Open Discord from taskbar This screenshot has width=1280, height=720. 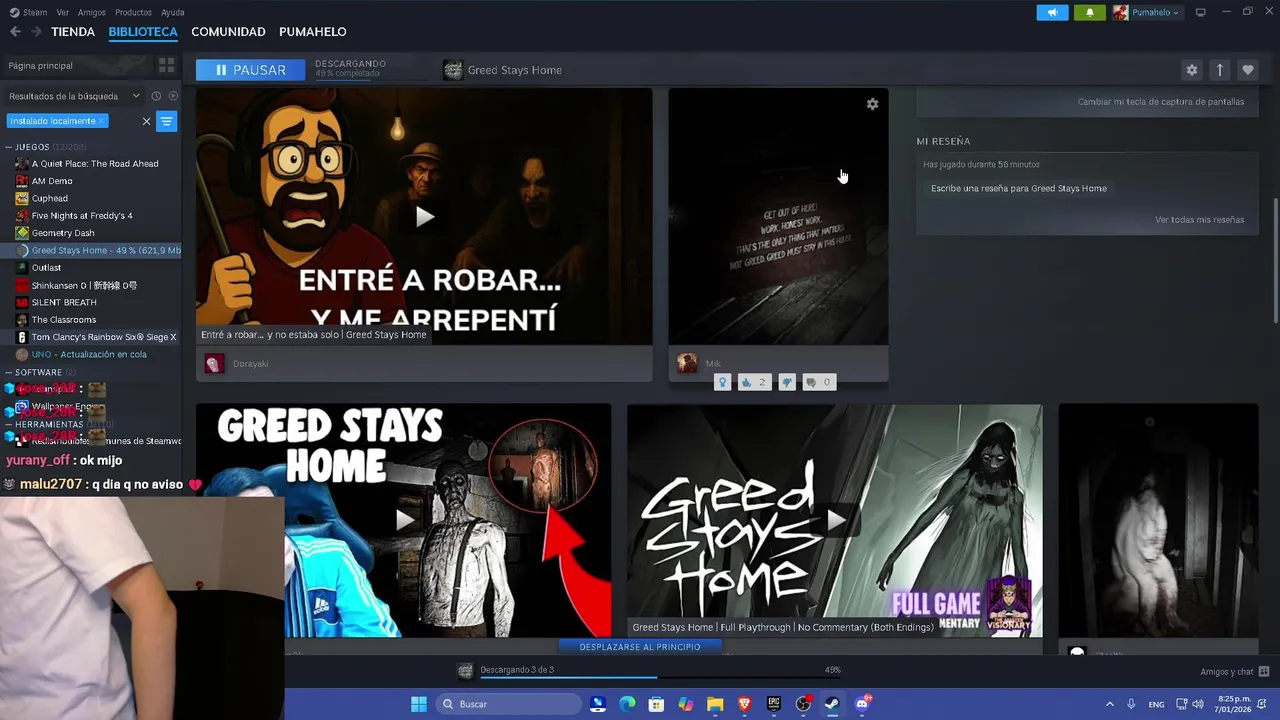[x=862, y=704]
